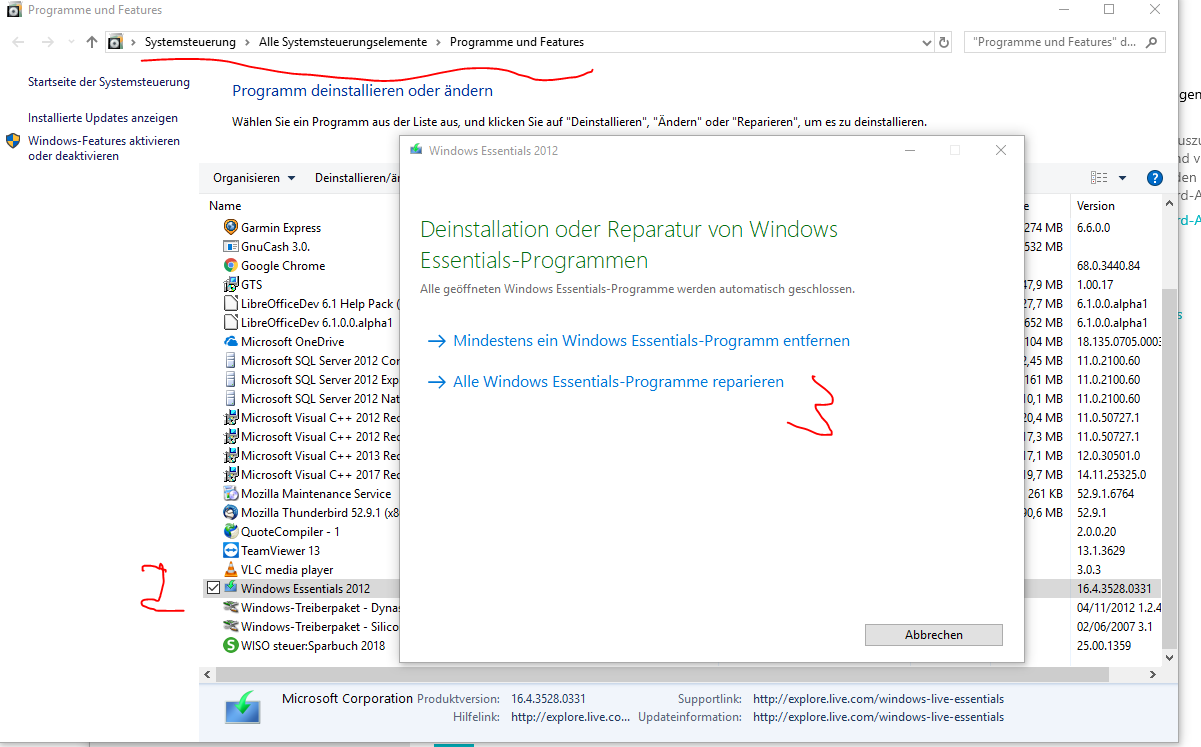Open Installierte Updates anzeigen link

click(103, 118)
